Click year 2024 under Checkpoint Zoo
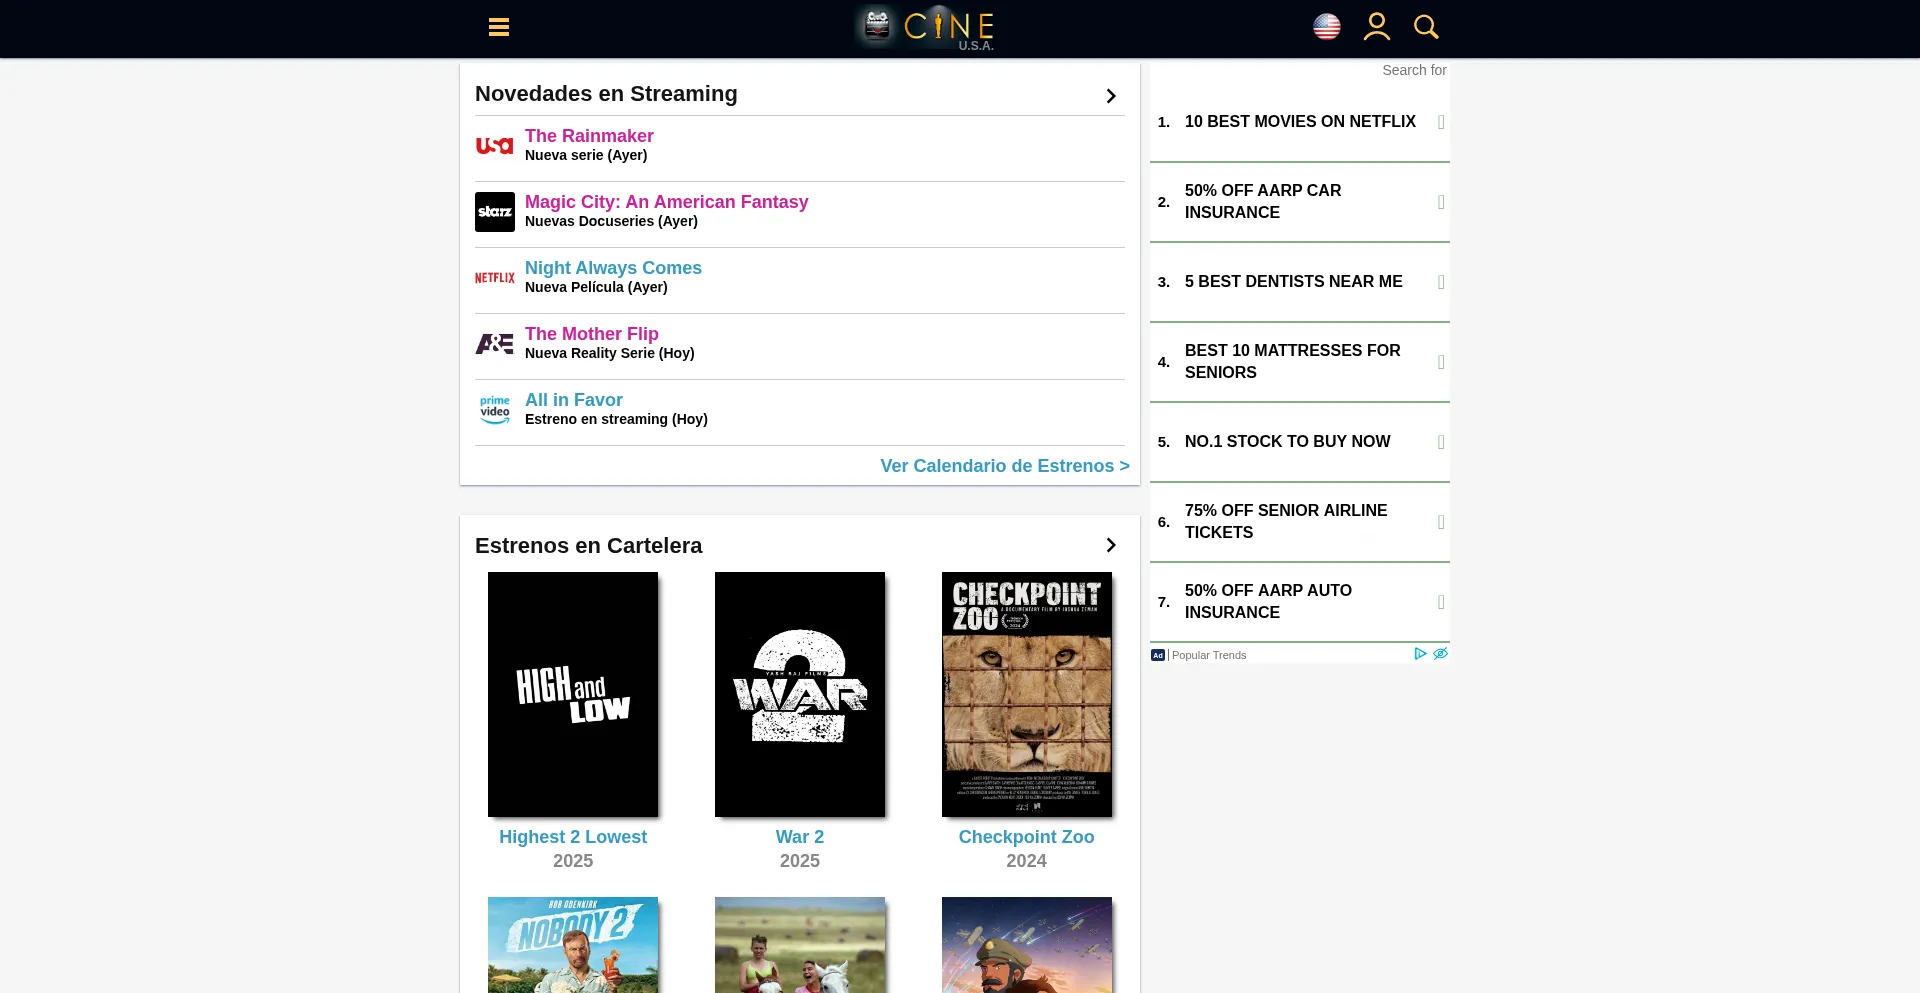1920x993 pixels. pyautogui.click(x=1026, y=861)
